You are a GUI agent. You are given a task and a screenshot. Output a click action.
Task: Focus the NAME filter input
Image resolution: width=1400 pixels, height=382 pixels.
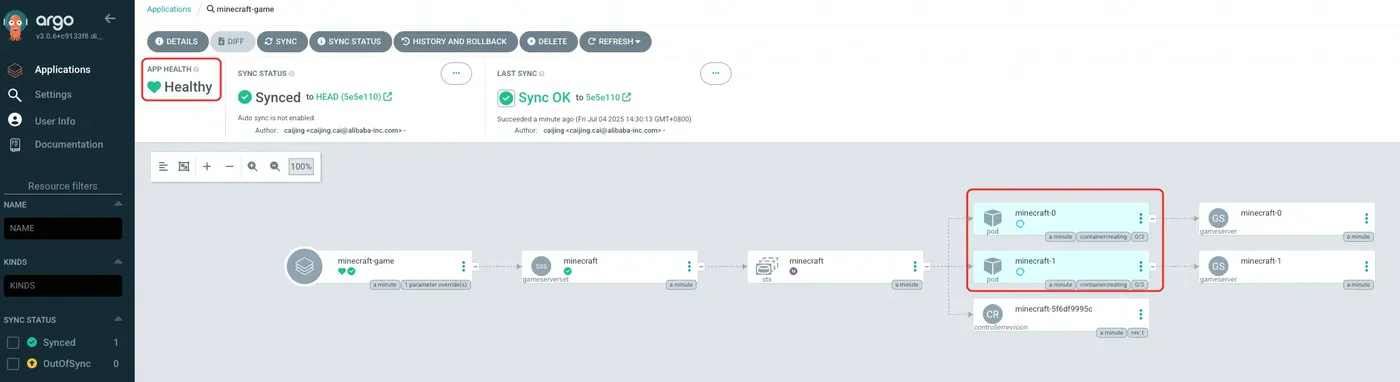point(62,228)
